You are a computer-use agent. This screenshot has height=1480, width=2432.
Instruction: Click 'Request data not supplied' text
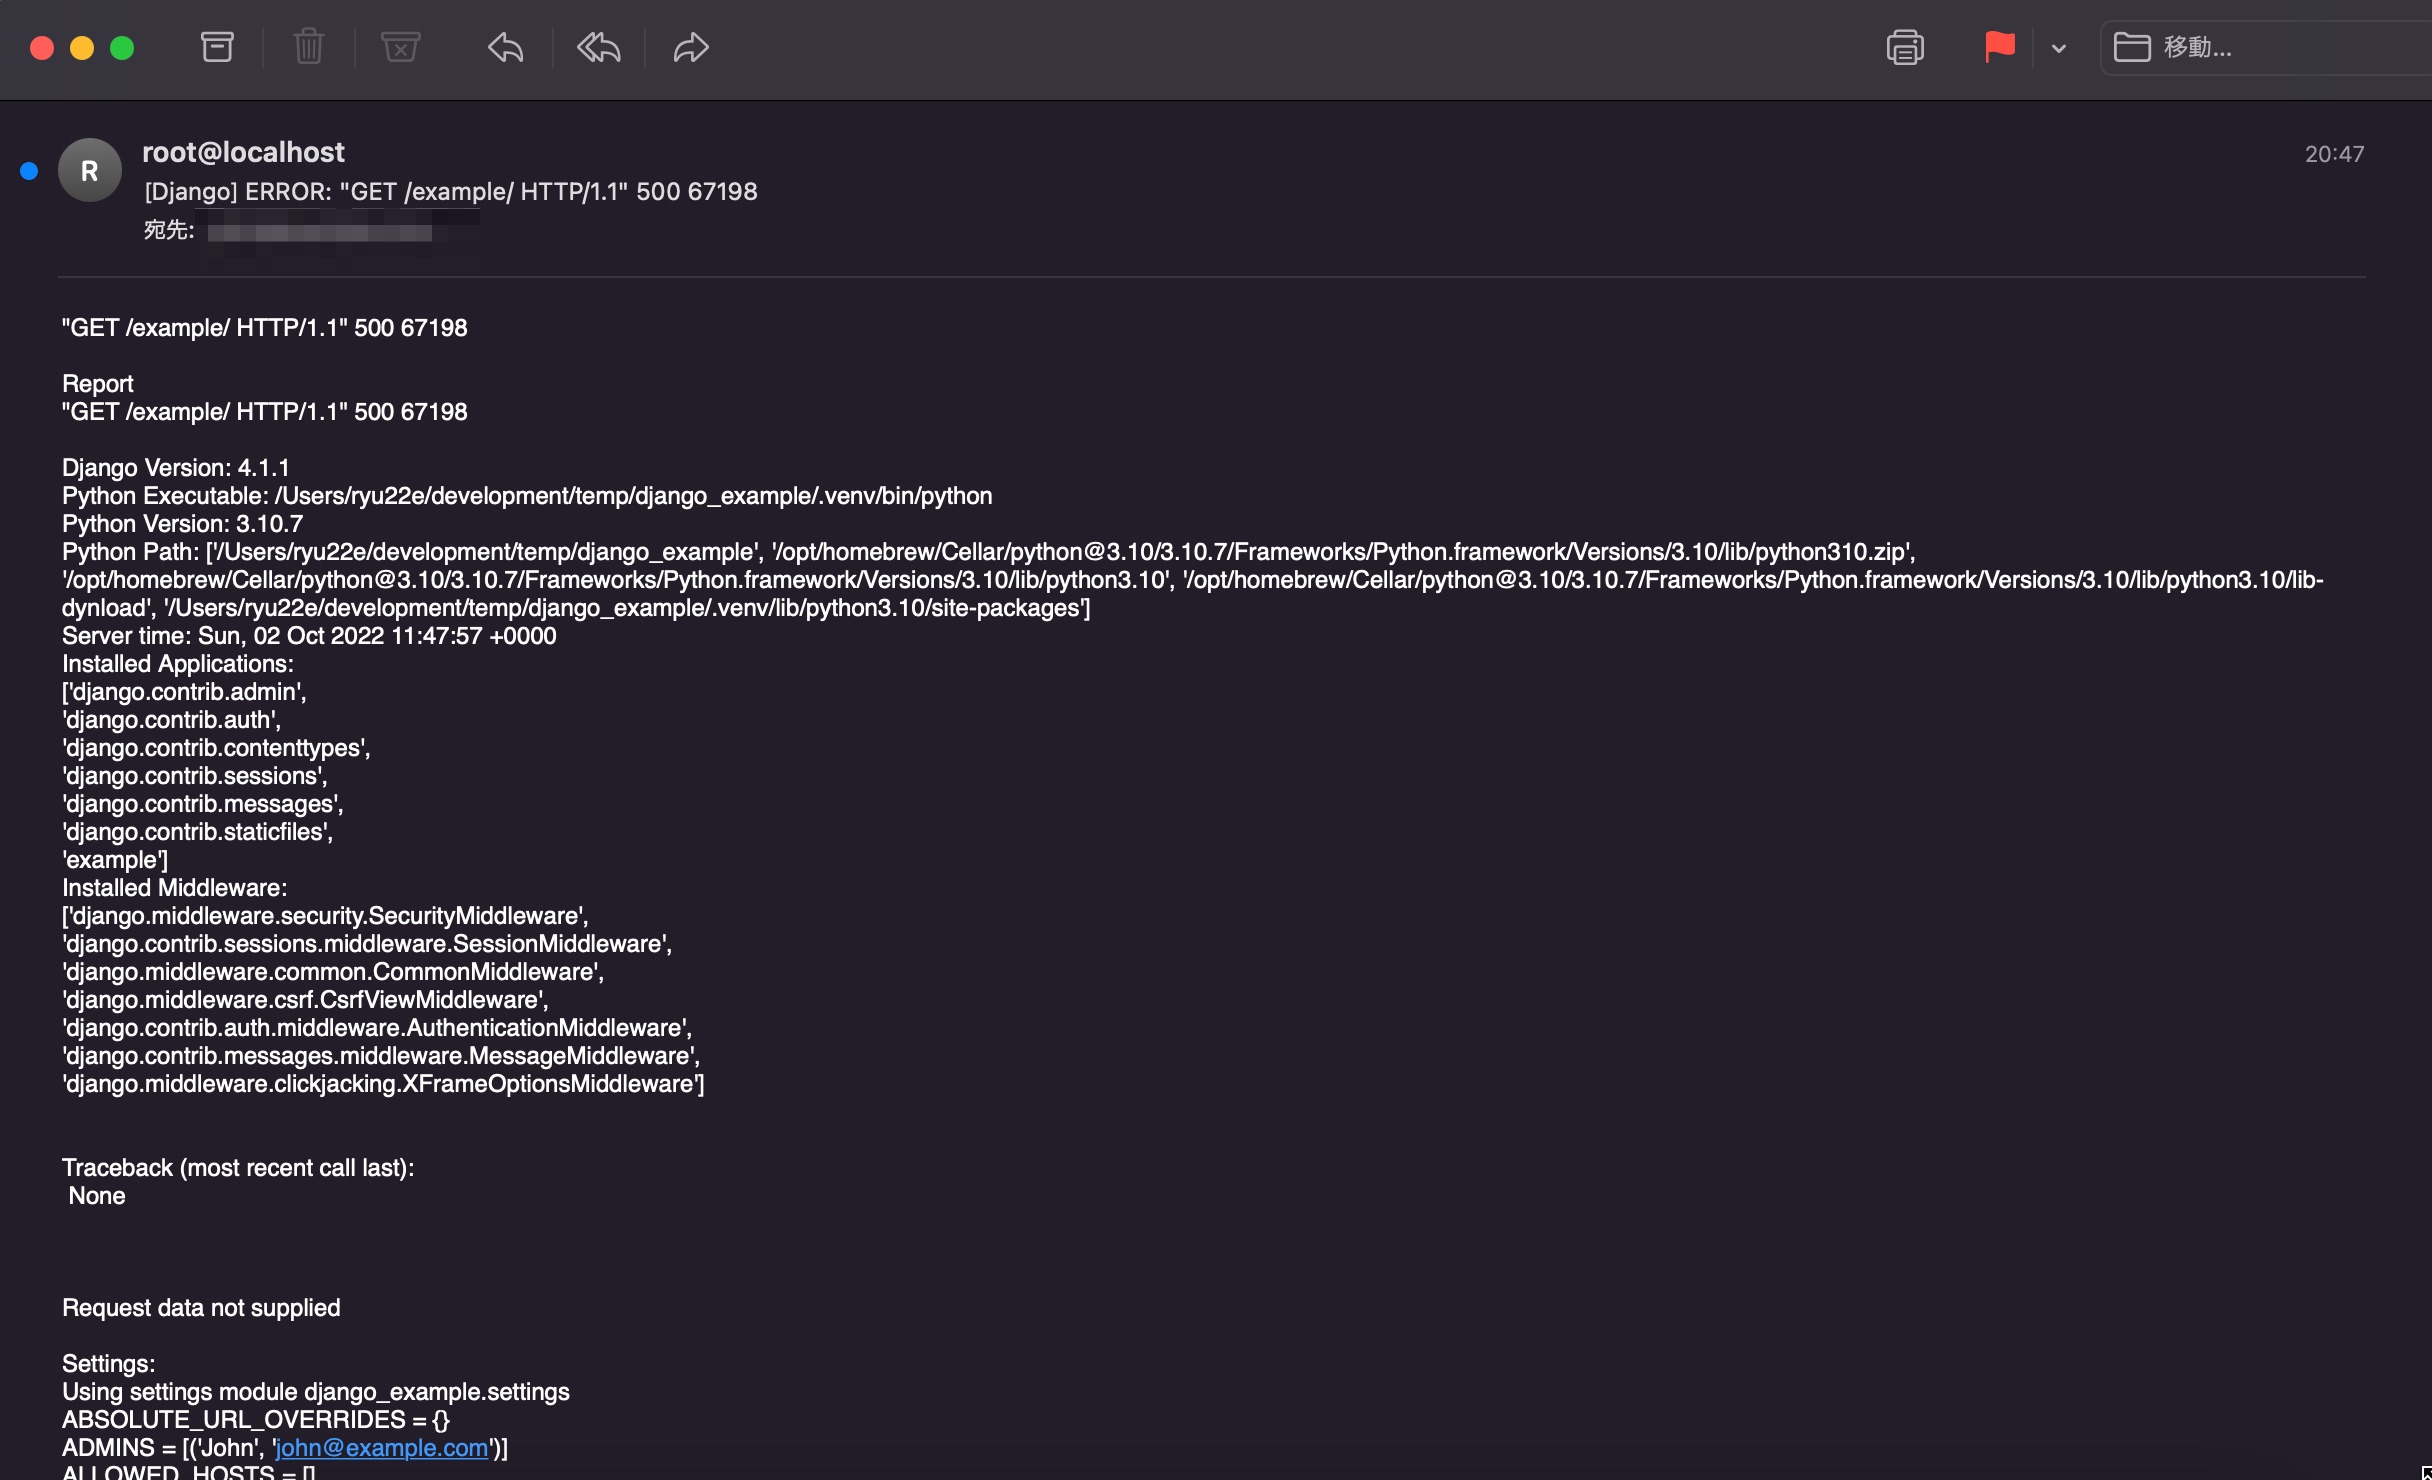click(x=201, y=1308)
